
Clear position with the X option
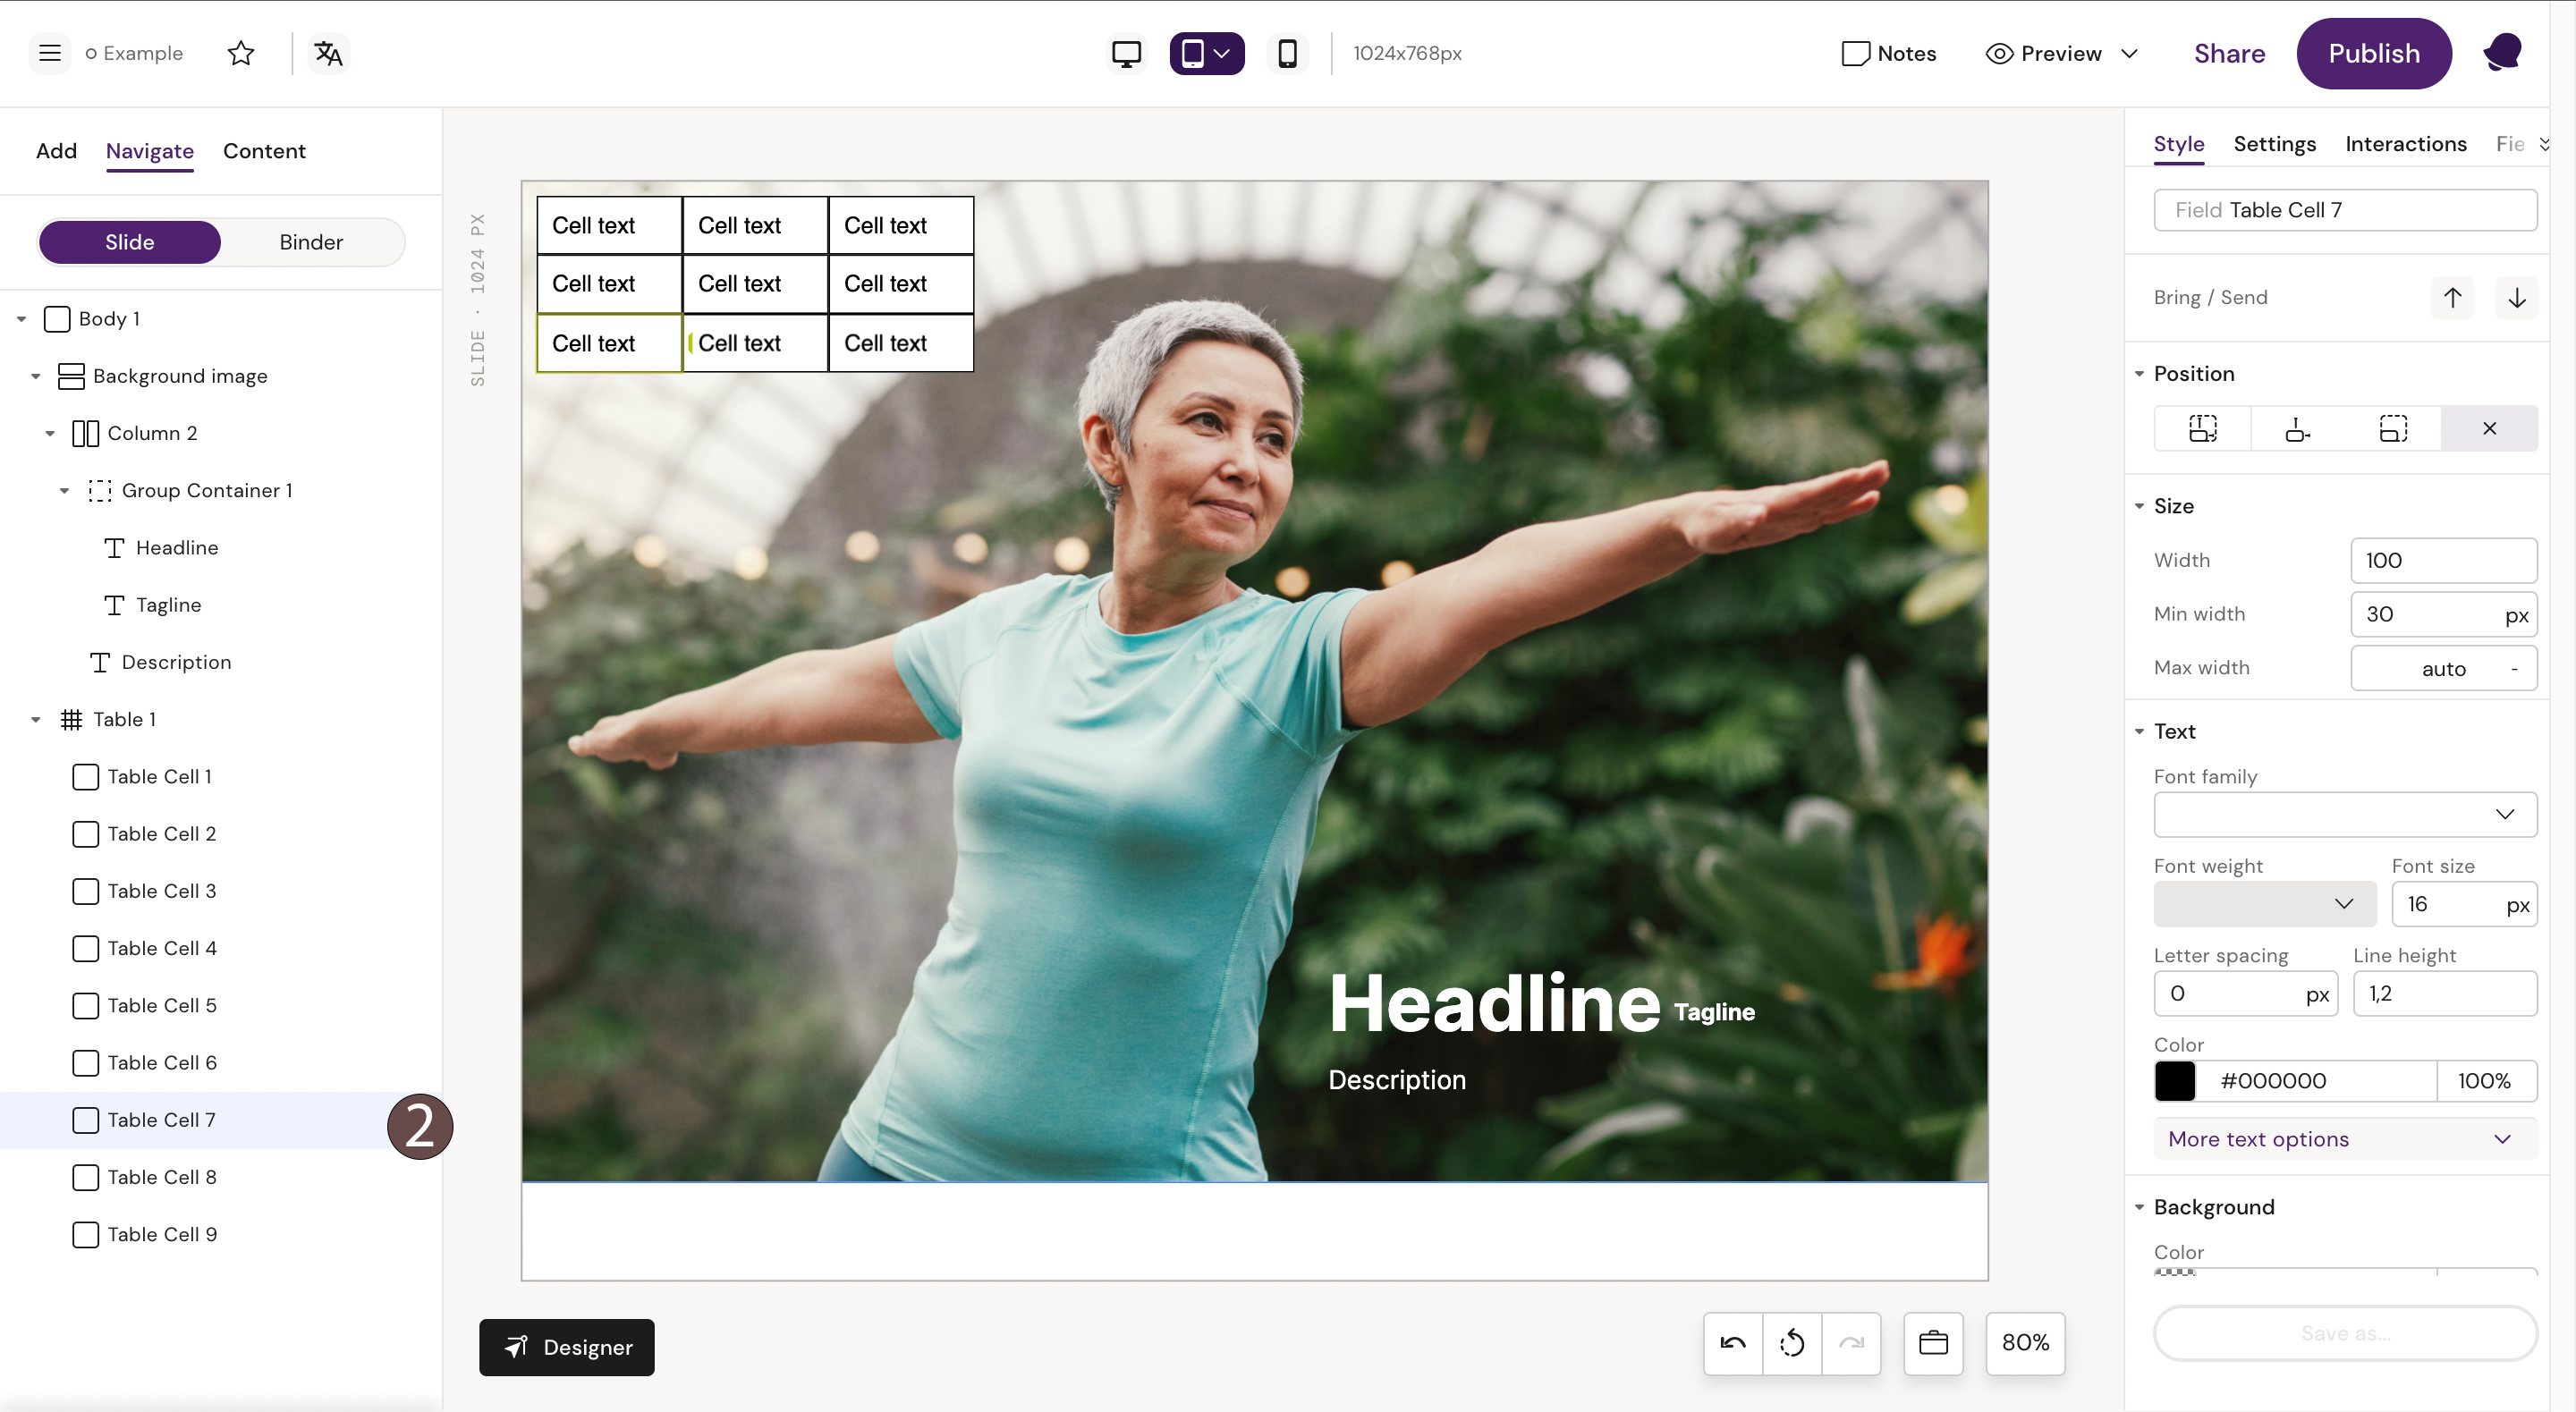pos(2489,428)
